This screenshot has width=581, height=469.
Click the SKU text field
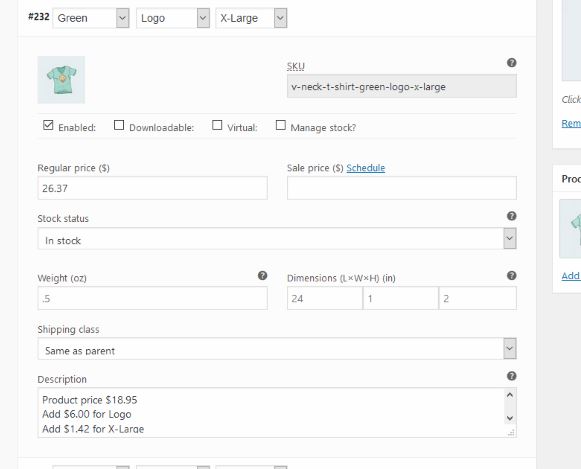402,86
